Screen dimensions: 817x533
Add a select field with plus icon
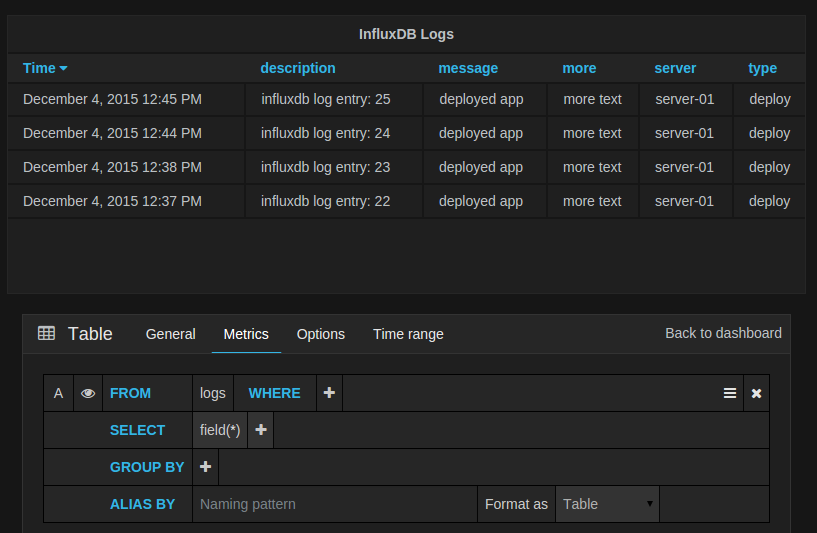[x=261, y=430]
